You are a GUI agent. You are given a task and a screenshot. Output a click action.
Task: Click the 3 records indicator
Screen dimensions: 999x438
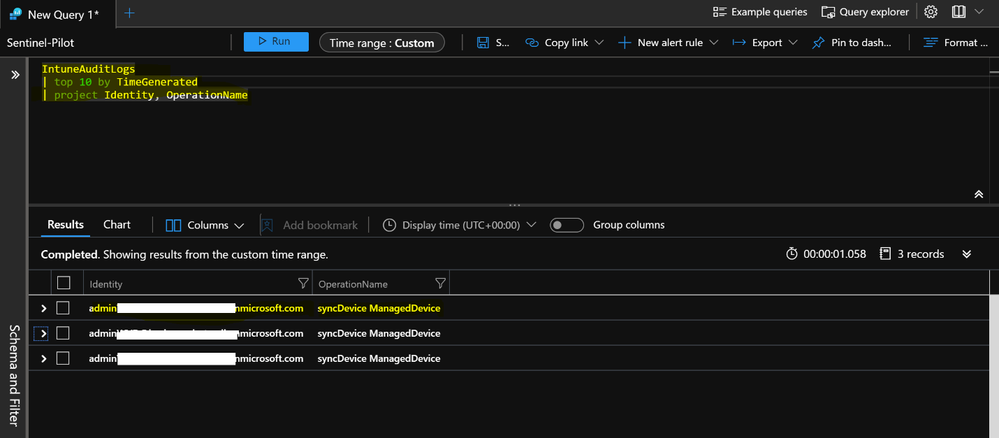click(912, 254)
